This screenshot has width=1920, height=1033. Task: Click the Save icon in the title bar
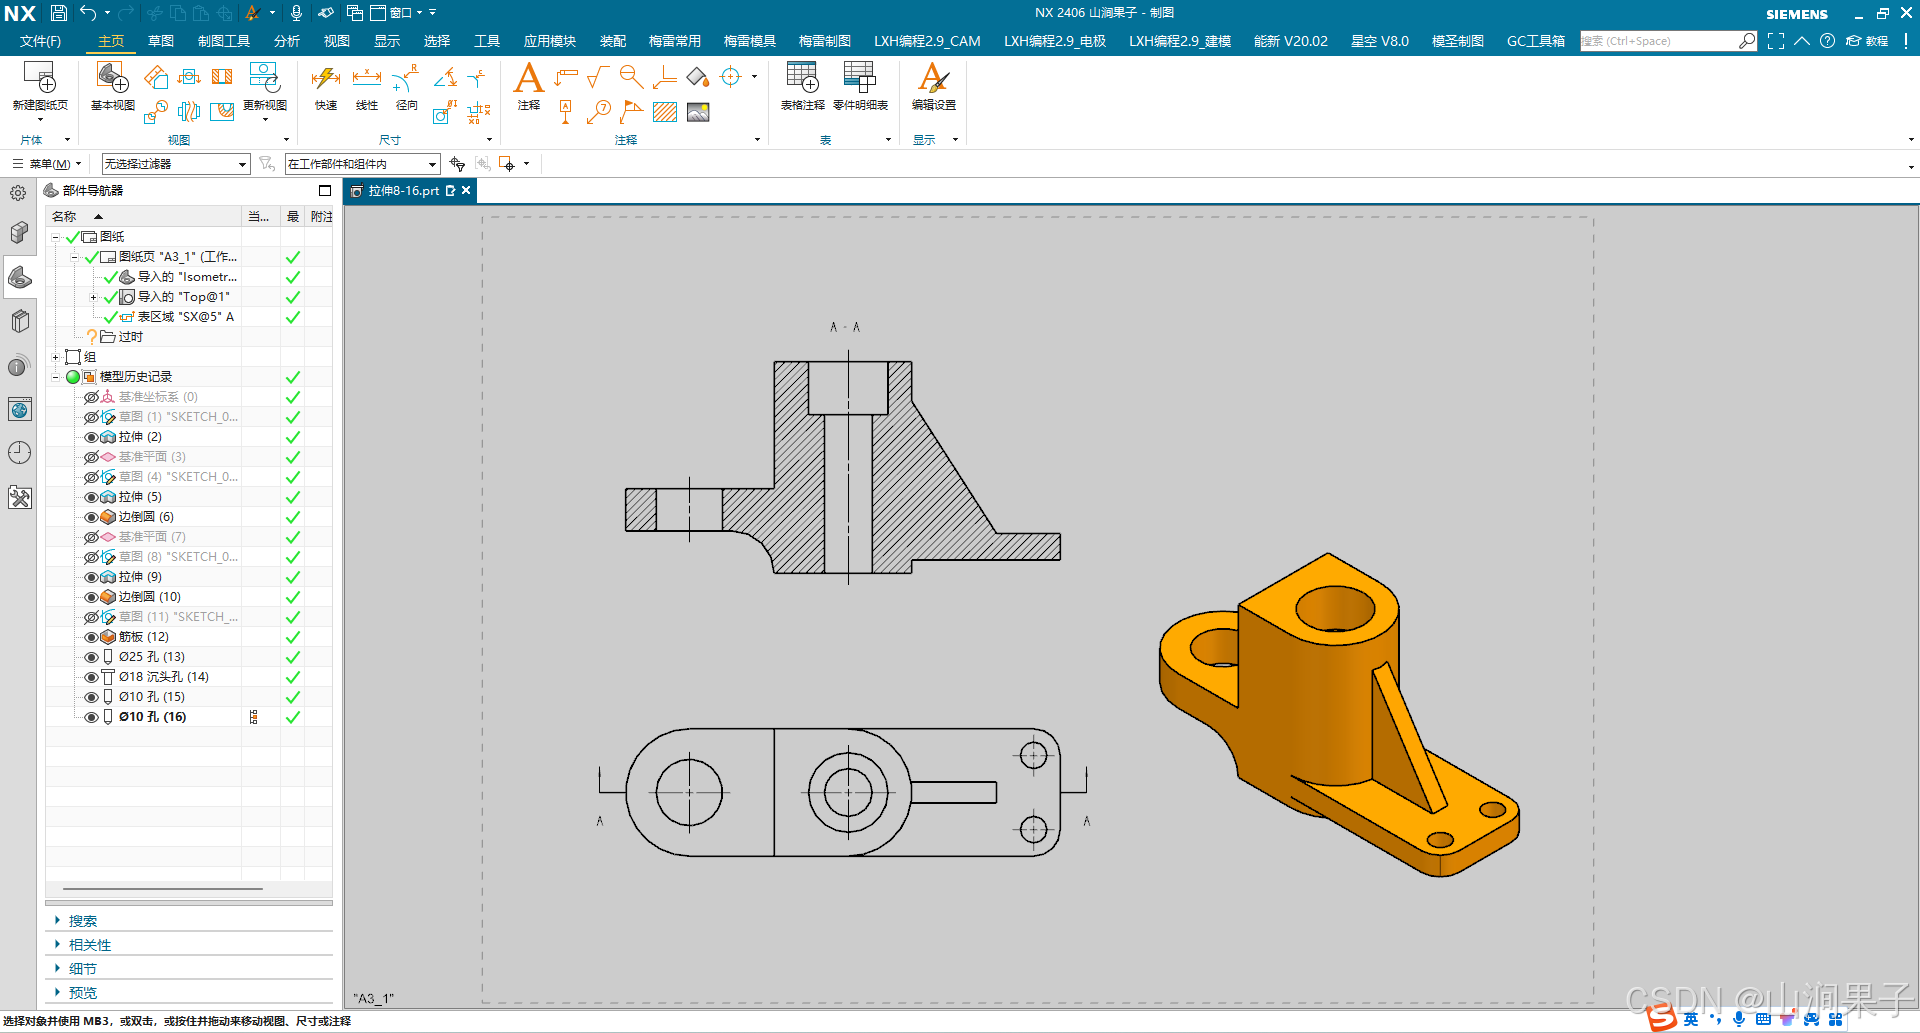pyautogui.click(x=59, y=13)
